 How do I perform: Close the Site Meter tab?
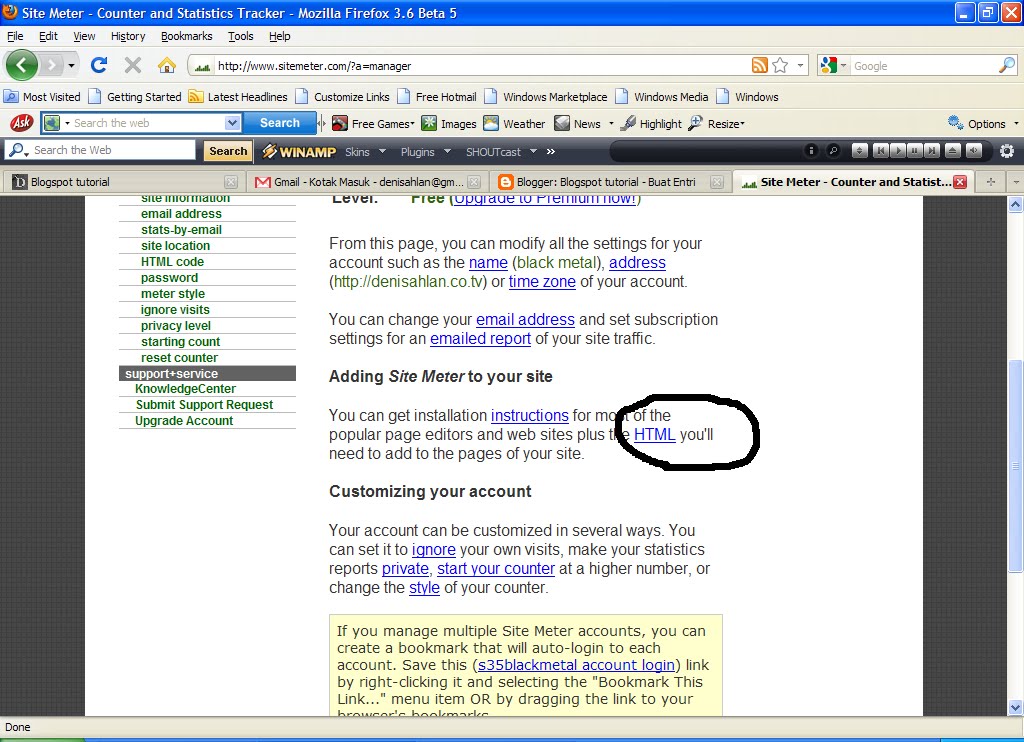point(960,182)
